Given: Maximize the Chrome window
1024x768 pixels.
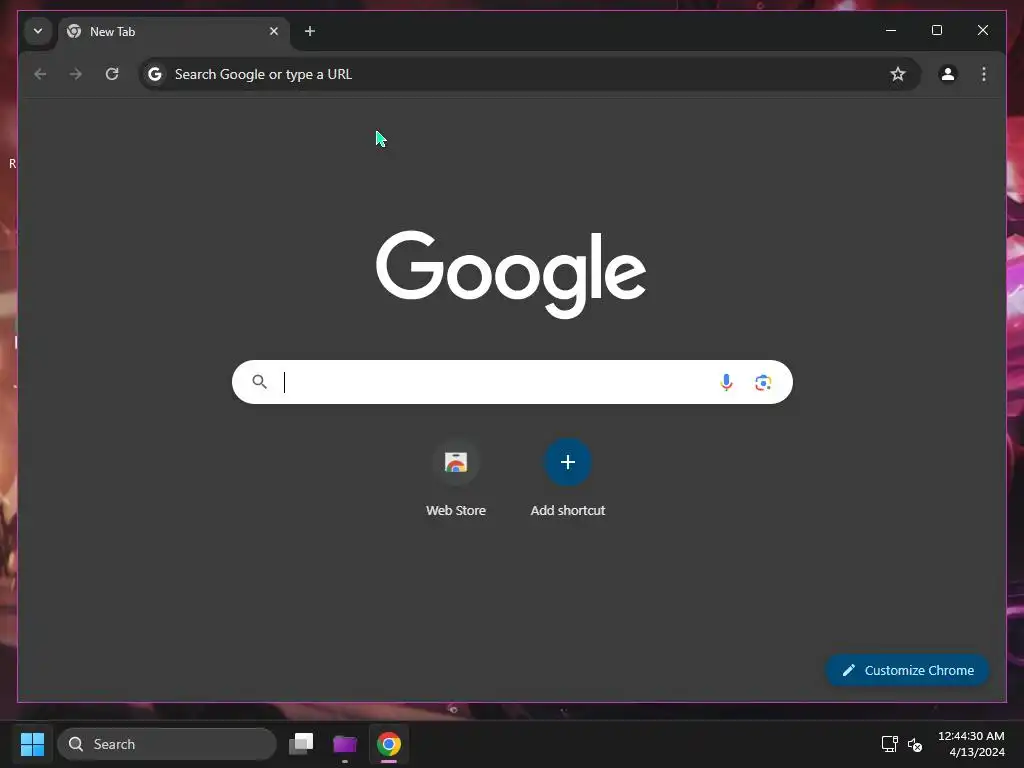Looking at the screenshot, I should (936, 30).
